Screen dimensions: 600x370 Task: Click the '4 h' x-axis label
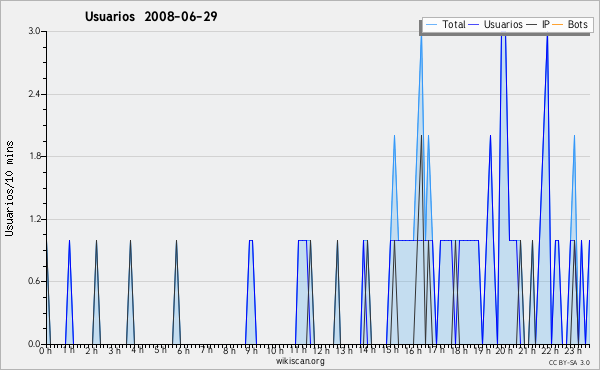tap(137, 350)
